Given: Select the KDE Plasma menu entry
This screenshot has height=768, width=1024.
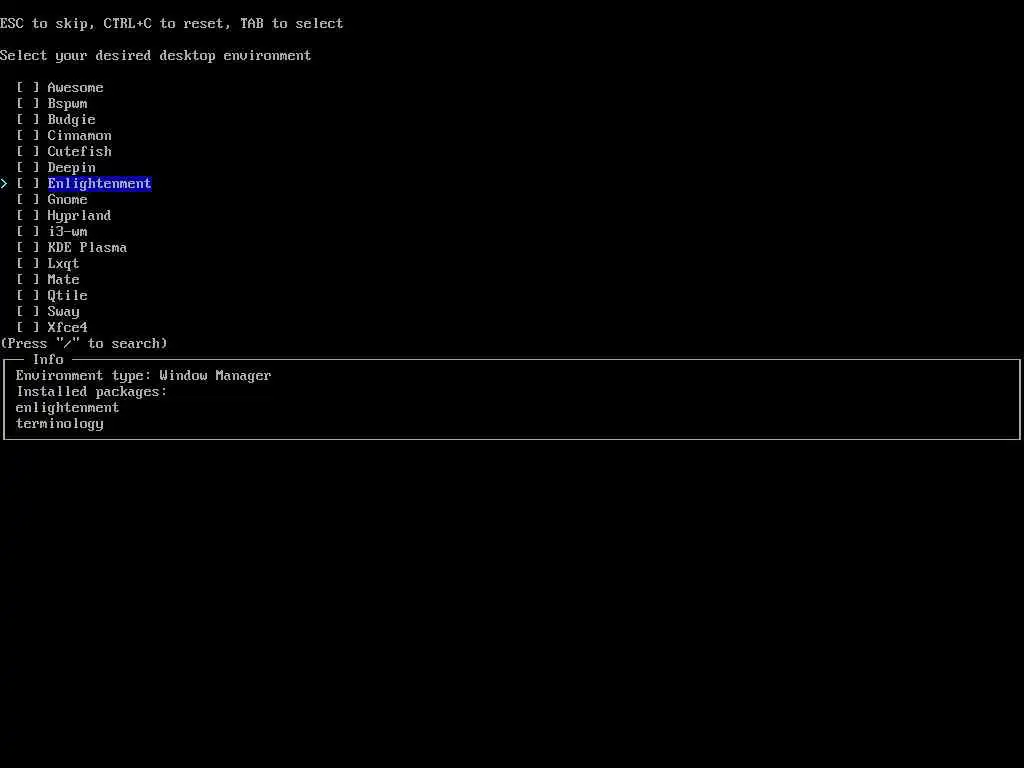Looking at the screenshot, I should [87, 248].
